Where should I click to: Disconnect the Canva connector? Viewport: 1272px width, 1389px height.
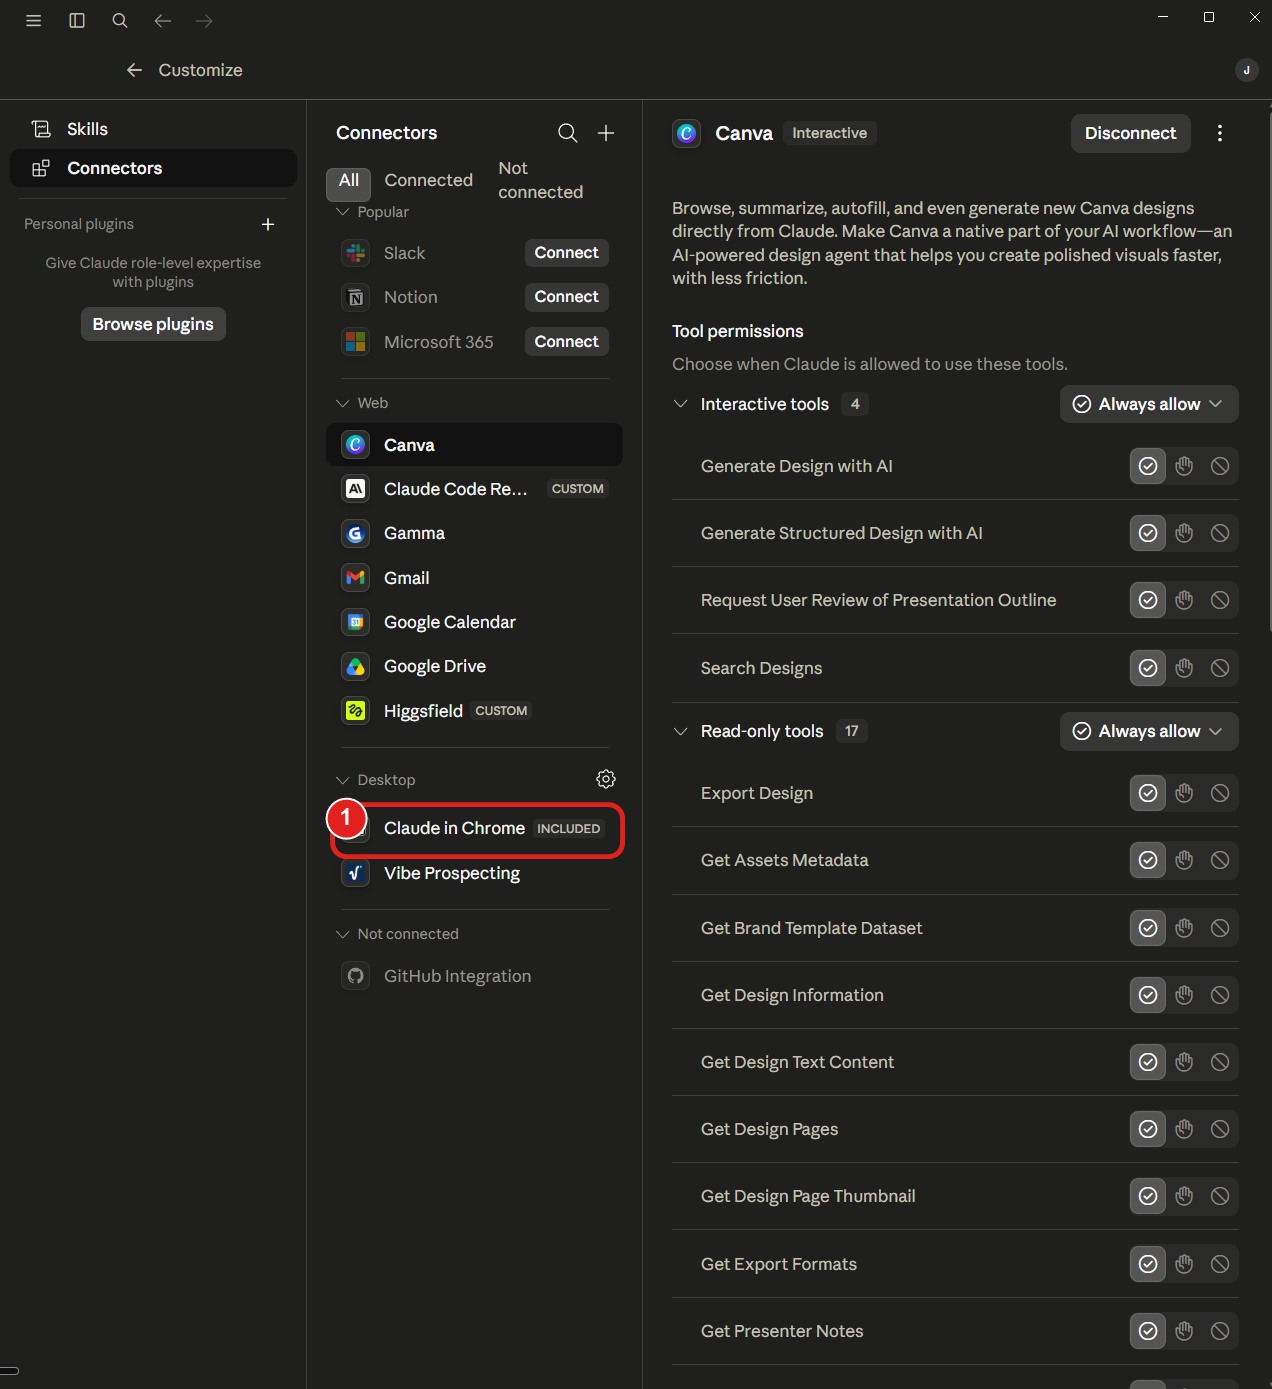1130,133
